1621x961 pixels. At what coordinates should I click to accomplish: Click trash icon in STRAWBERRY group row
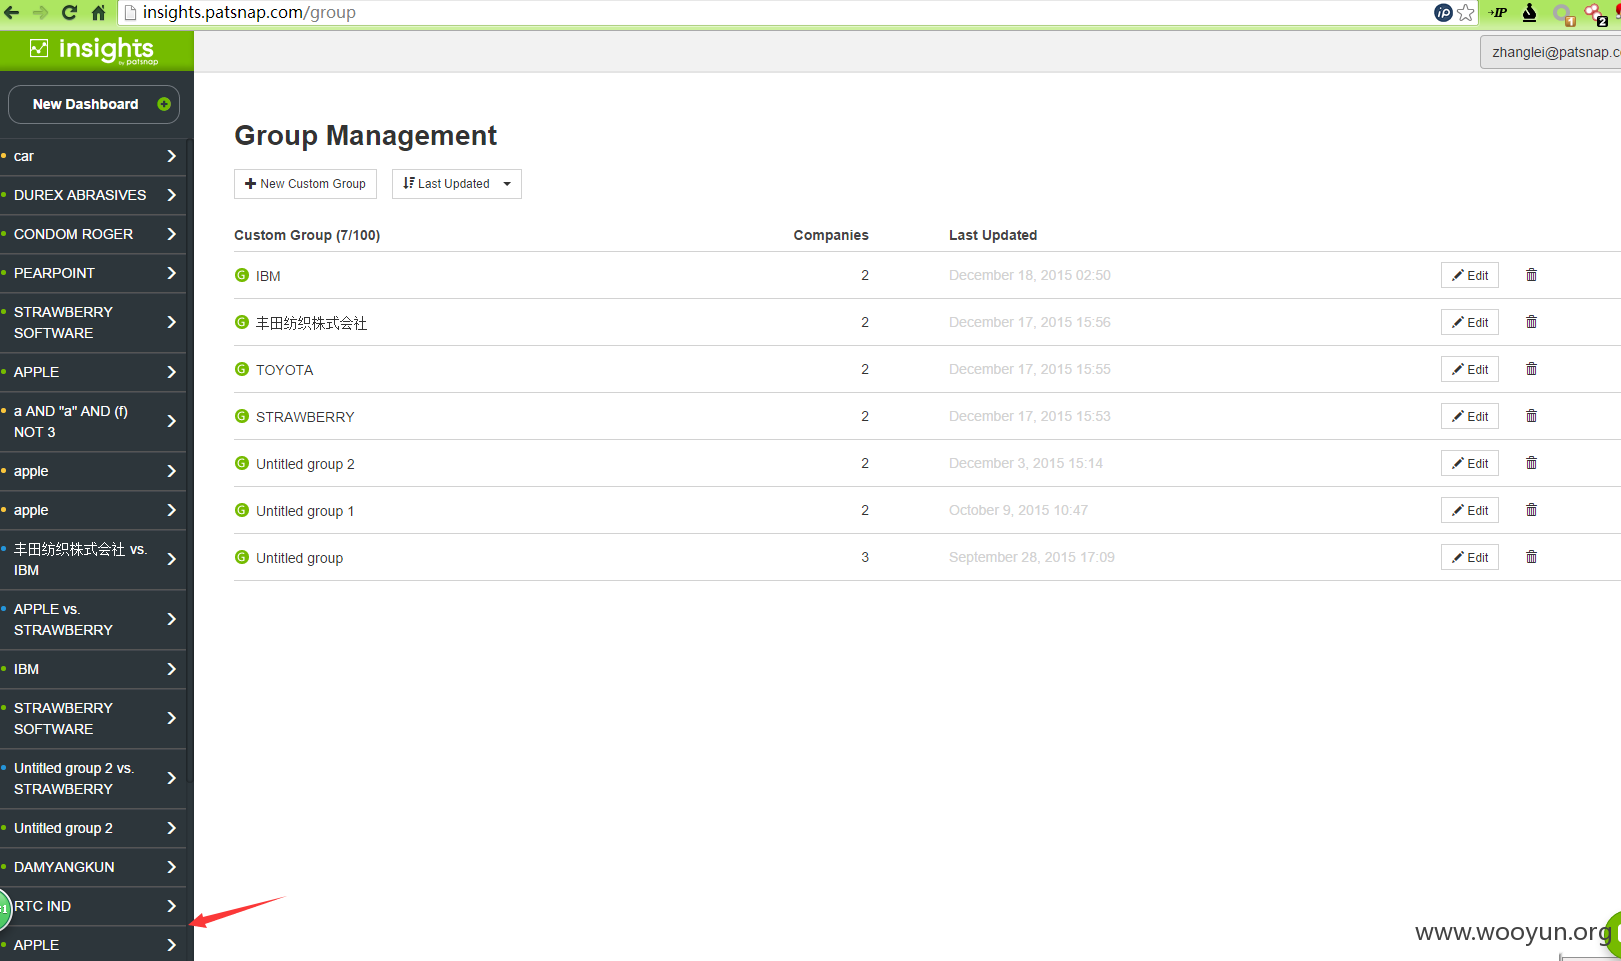click(1531, 416)
